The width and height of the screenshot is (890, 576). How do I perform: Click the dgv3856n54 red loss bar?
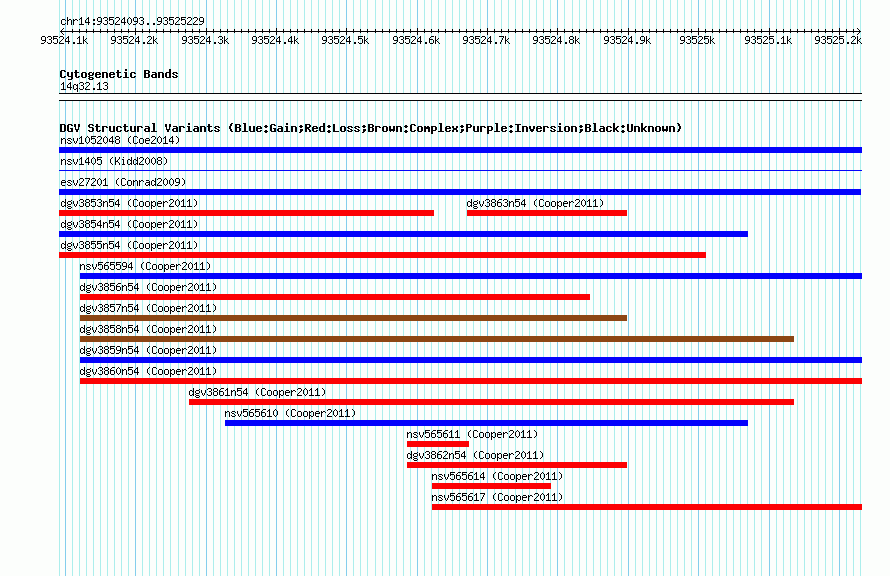335,297
